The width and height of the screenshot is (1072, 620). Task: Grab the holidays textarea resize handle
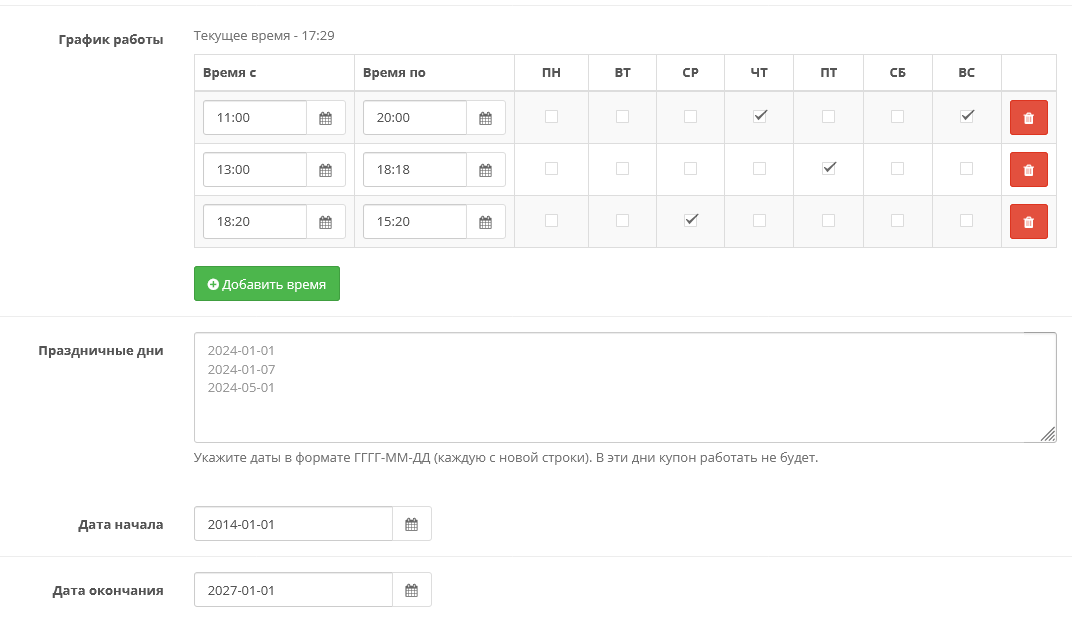coord(1048,434)
